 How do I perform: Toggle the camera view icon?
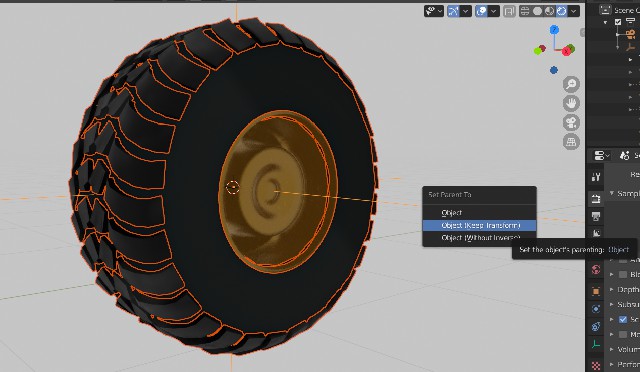(x=571, y=122)
